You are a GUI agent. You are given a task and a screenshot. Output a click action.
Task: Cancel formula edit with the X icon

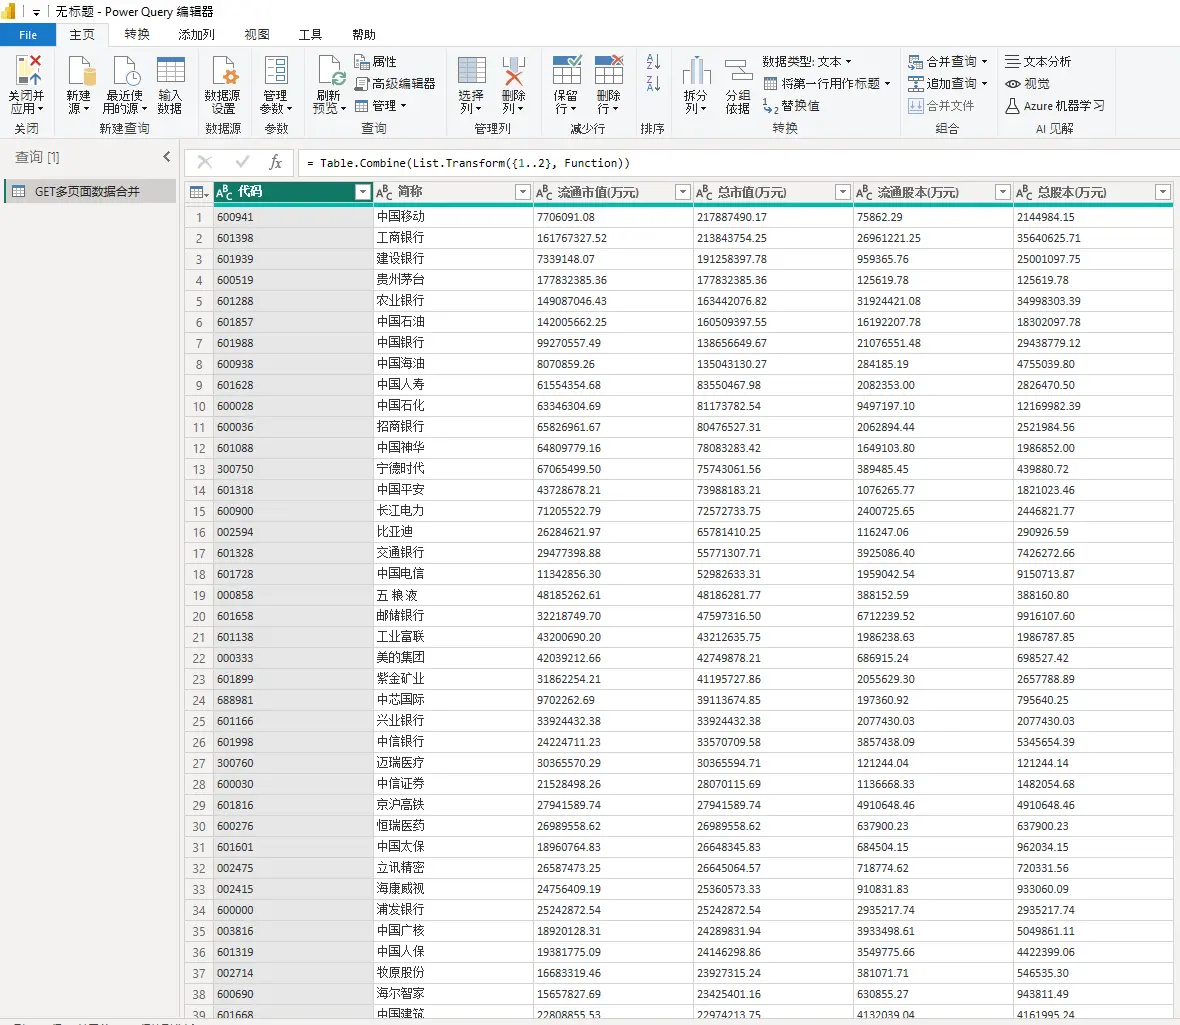[x=205, y=162]
